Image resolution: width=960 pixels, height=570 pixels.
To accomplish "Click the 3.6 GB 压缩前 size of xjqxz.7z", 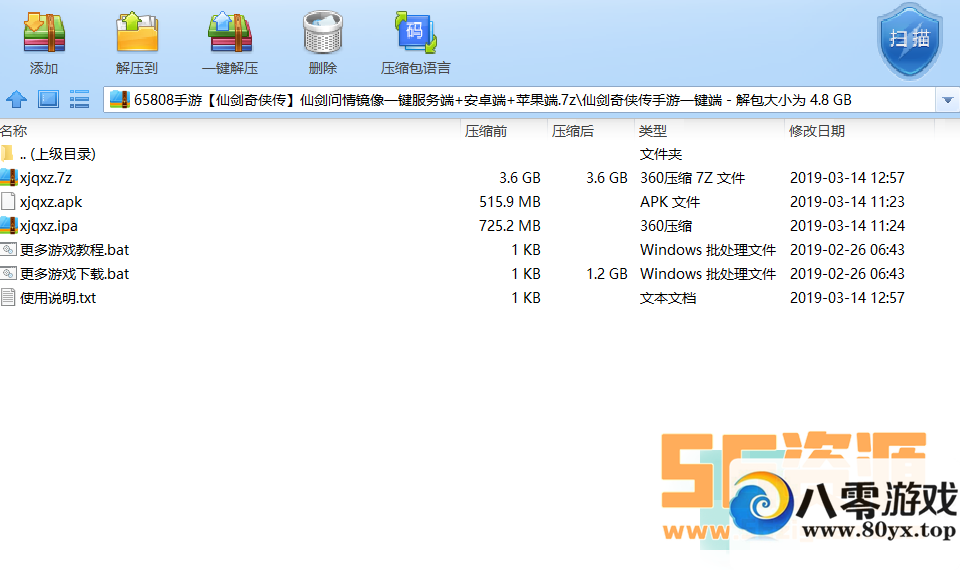I will click(x=520, y=178).
